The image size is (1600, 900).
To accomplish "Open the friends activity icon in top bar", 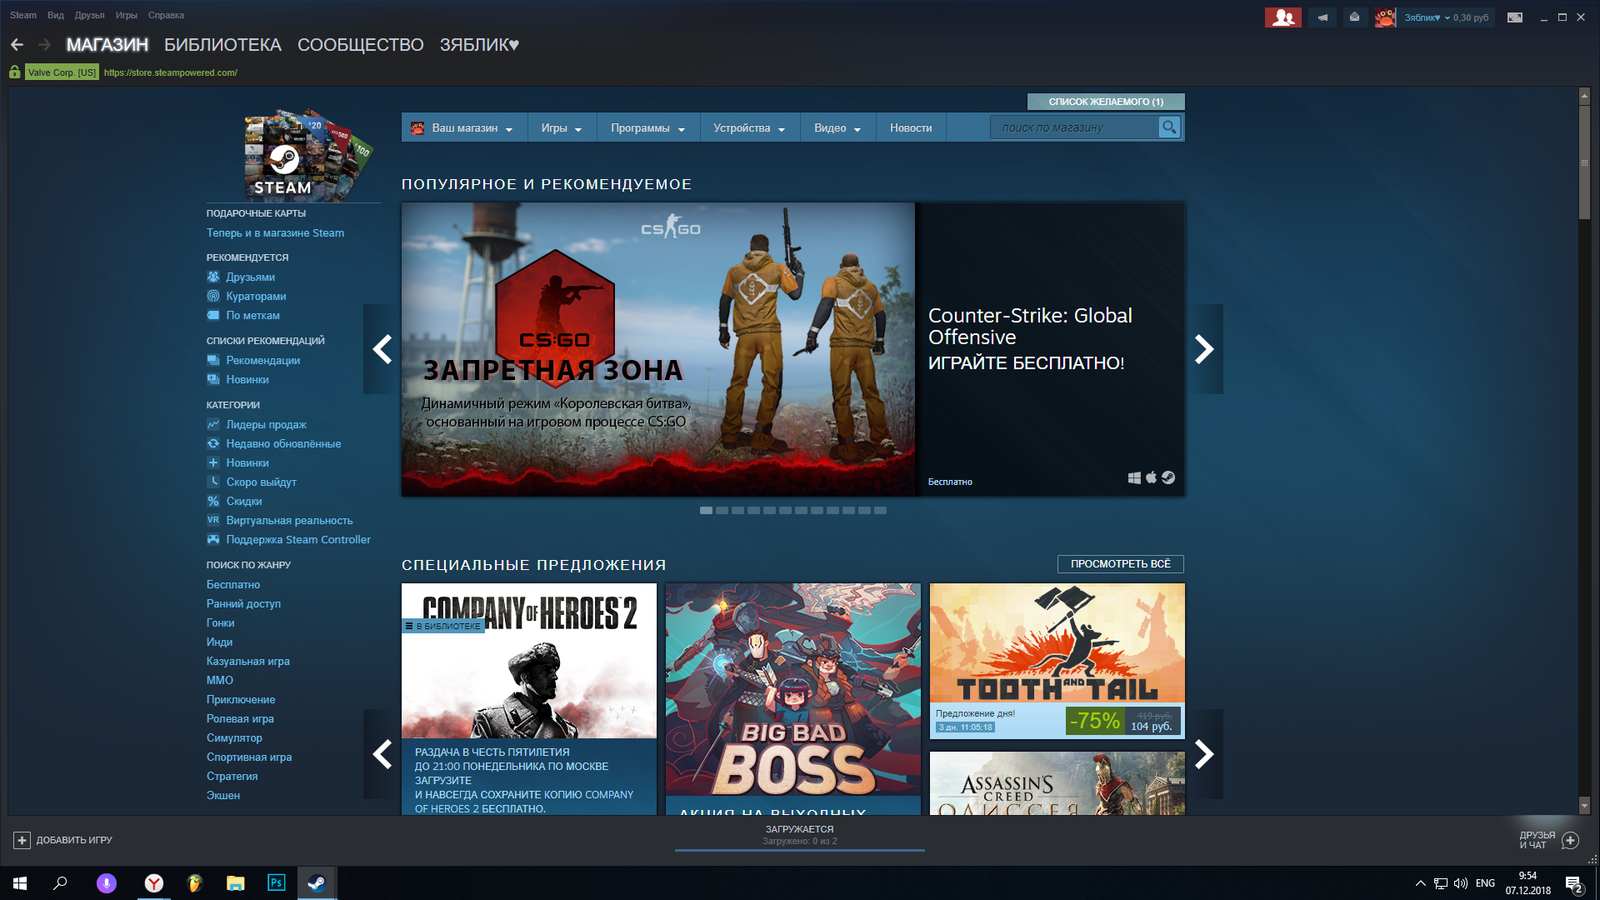I will (1283, 17).
